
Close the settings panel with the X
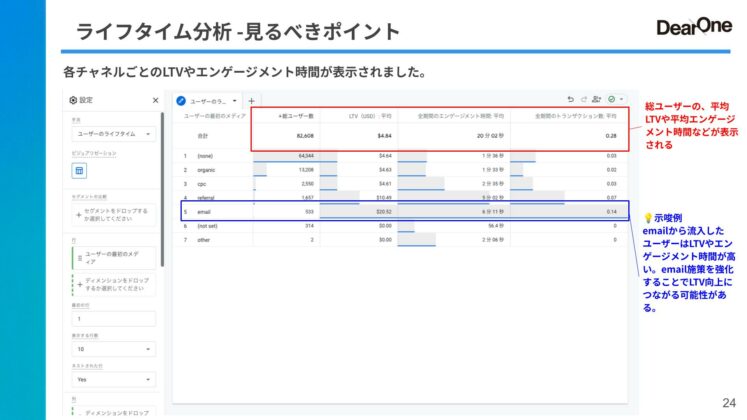pyautogui.click(x=155, y=100)
